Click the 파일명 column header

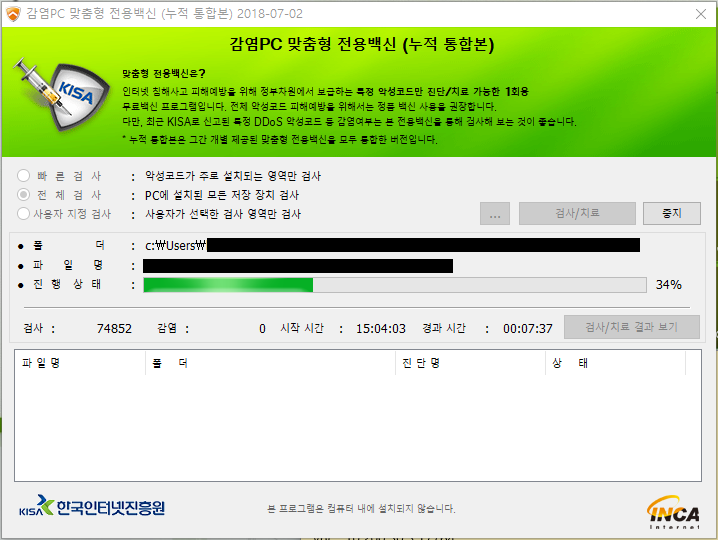pos(80,363)
